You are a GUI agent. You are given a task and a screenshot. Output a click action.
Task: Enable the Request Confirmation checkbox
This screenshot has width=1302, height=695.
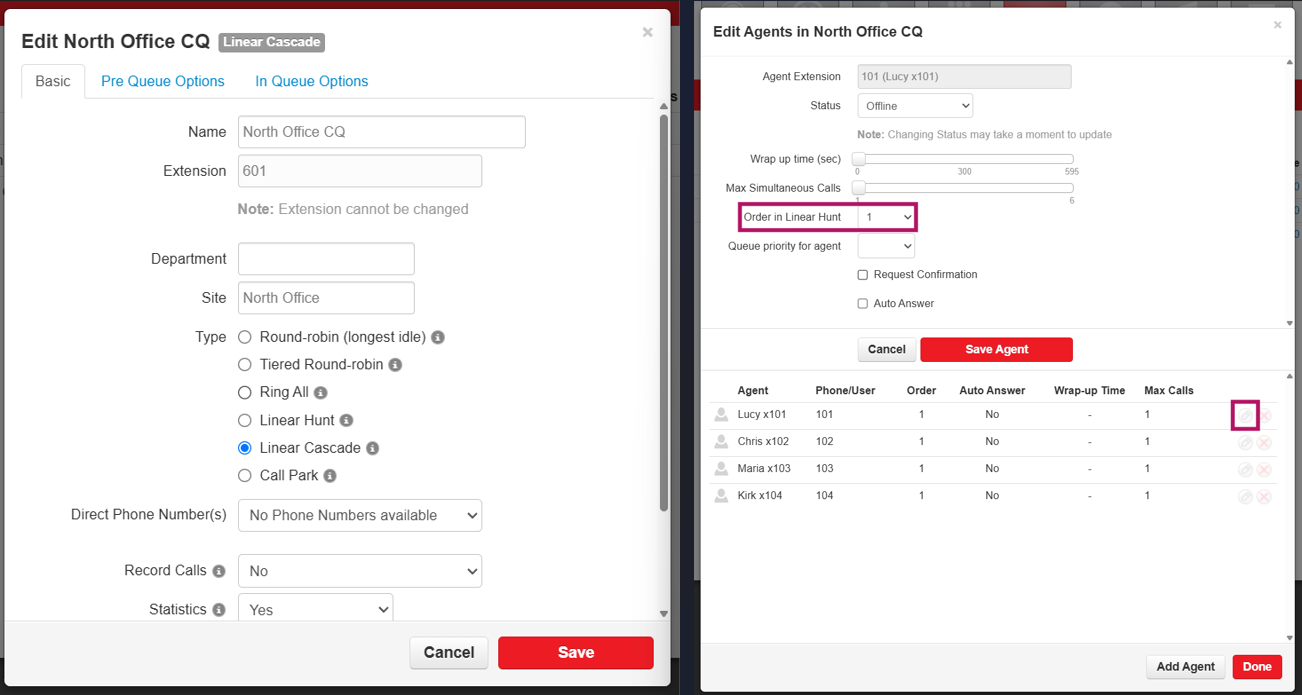863,275
